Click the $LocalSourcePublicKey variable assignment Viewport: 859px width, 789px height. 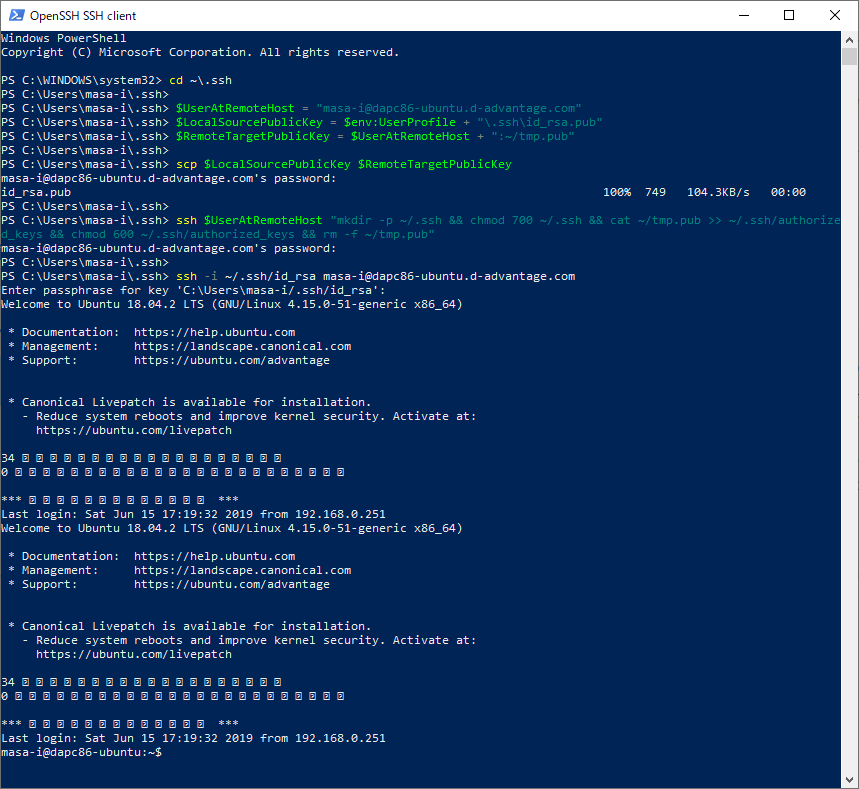point(389,122)
